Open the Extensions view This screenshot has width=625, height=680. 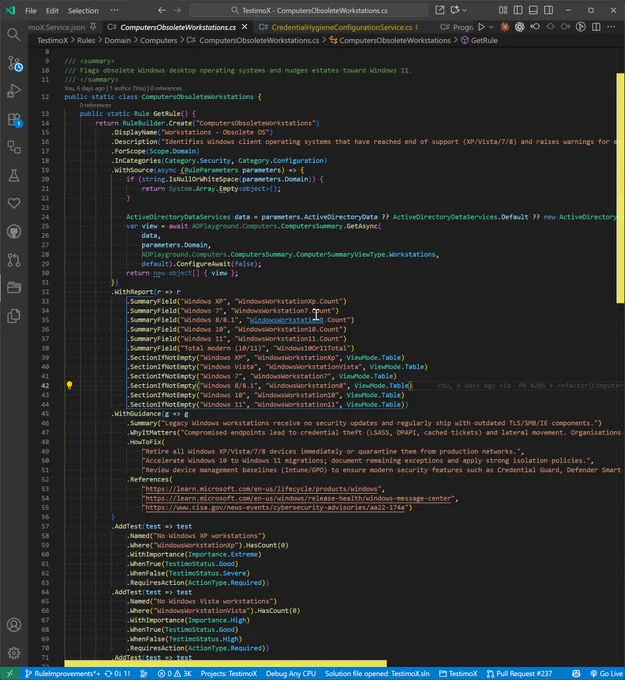click(15, 120)
